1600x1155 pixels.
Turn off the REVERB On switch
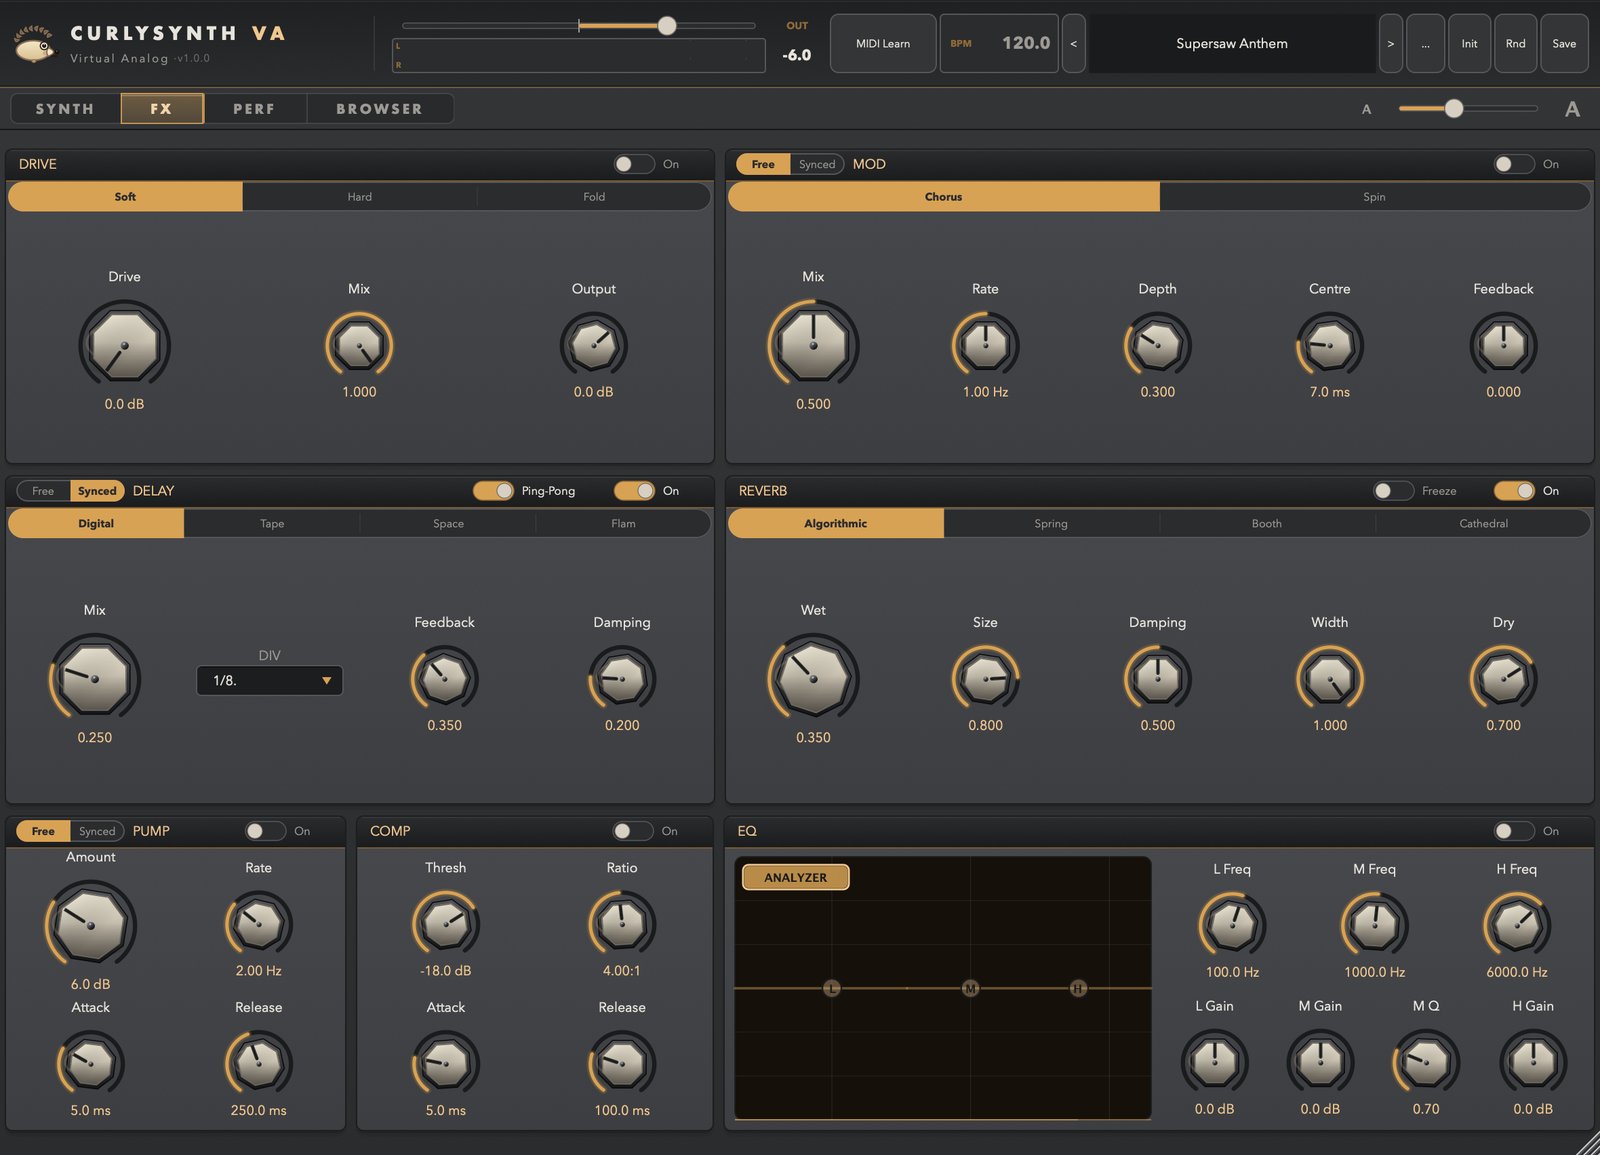(x=1514, y=491)
